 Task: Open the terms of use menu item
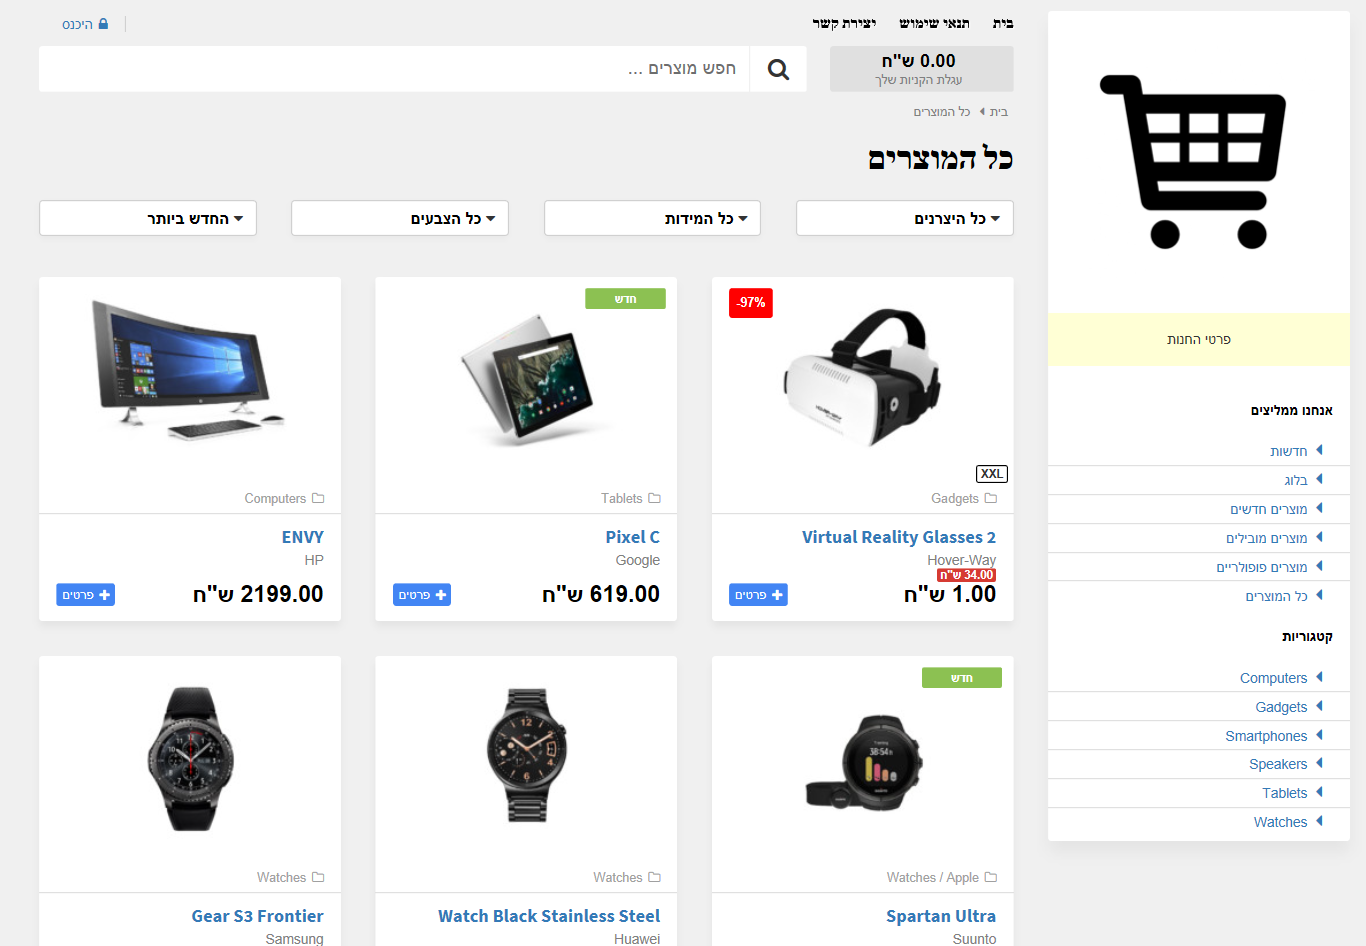pos(934,23)
